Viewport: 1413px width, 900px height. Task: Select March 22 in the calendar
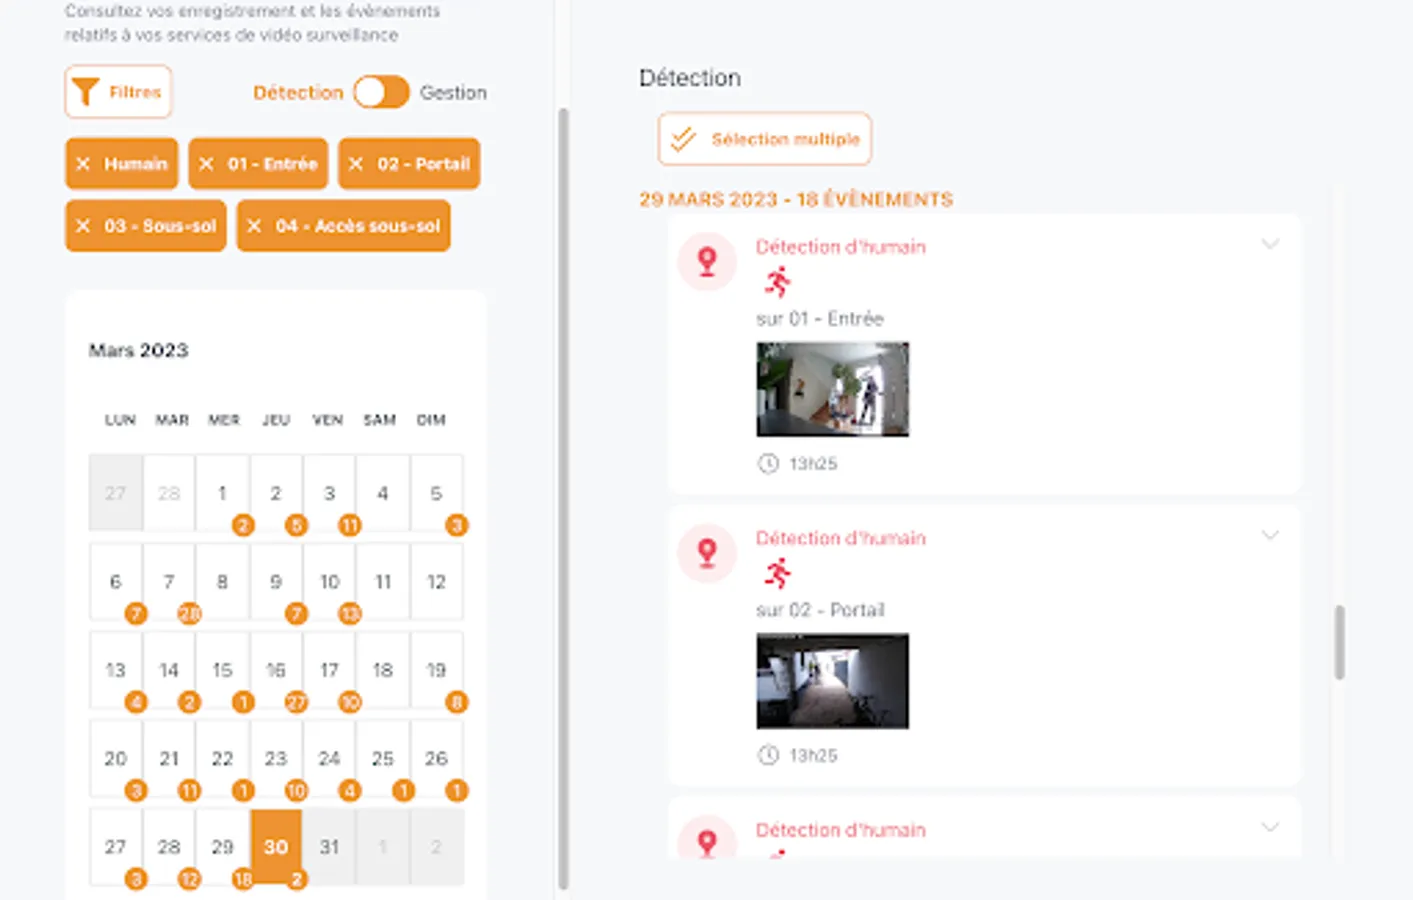pos(223,759)
